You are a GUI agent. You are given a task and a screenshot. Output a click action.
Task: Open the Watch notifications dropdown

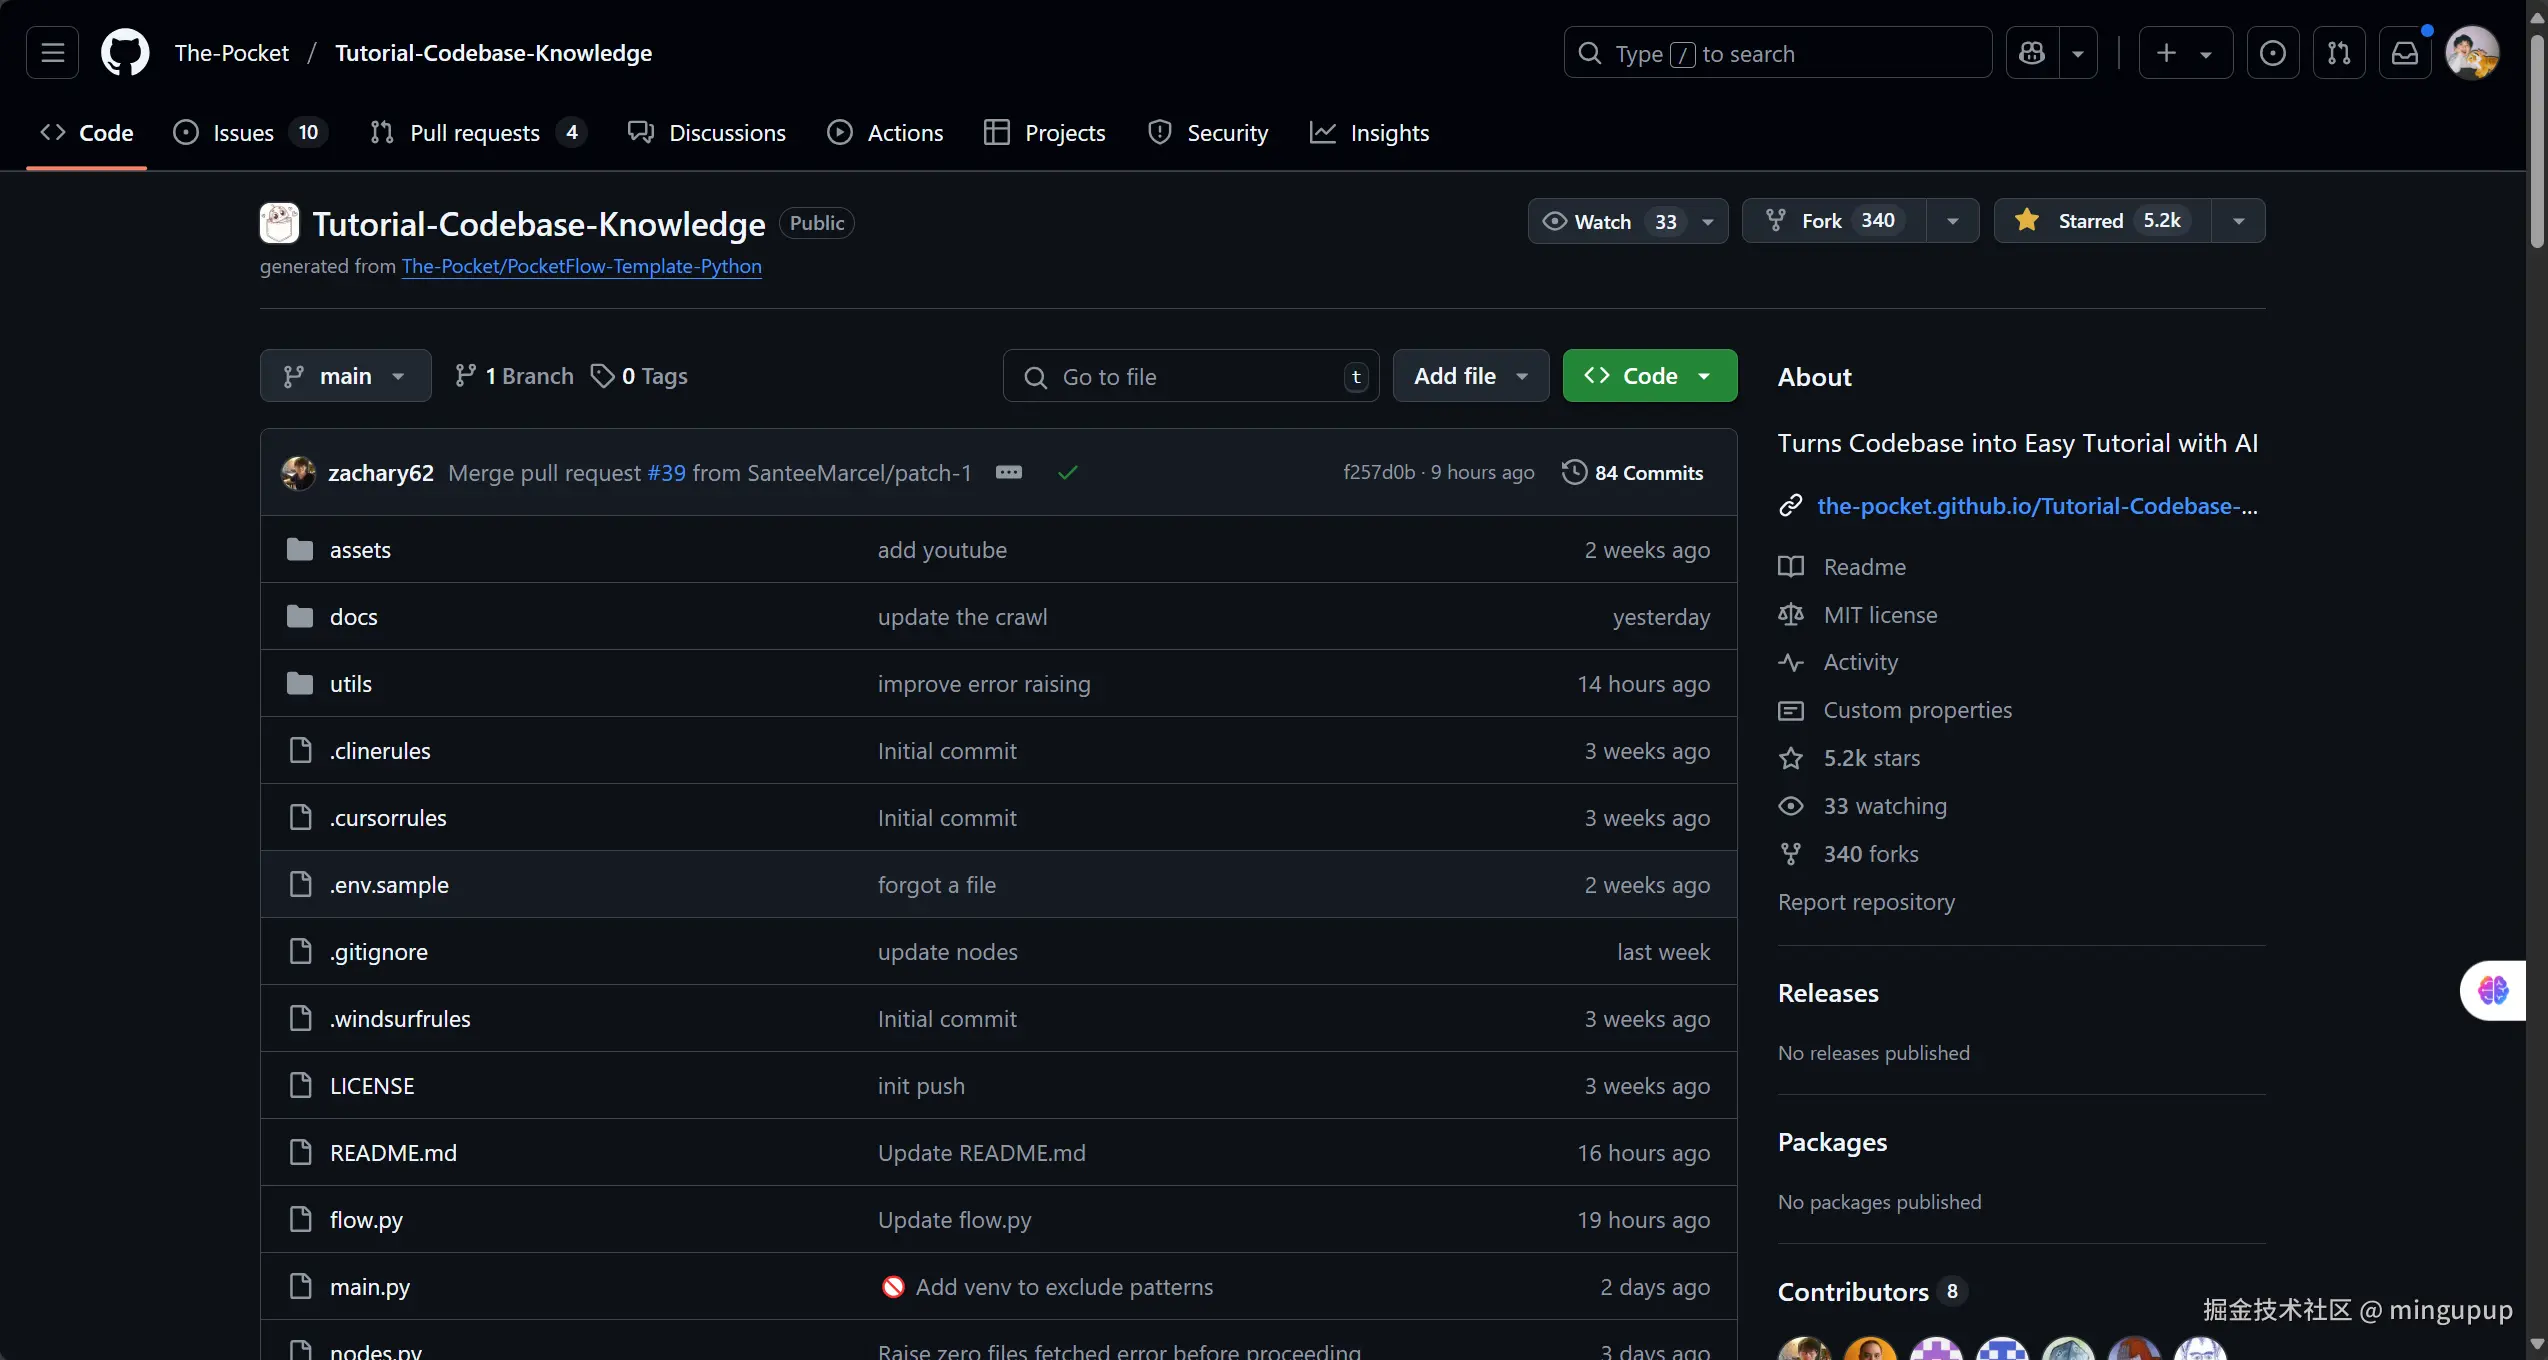tap(1627, 221)
